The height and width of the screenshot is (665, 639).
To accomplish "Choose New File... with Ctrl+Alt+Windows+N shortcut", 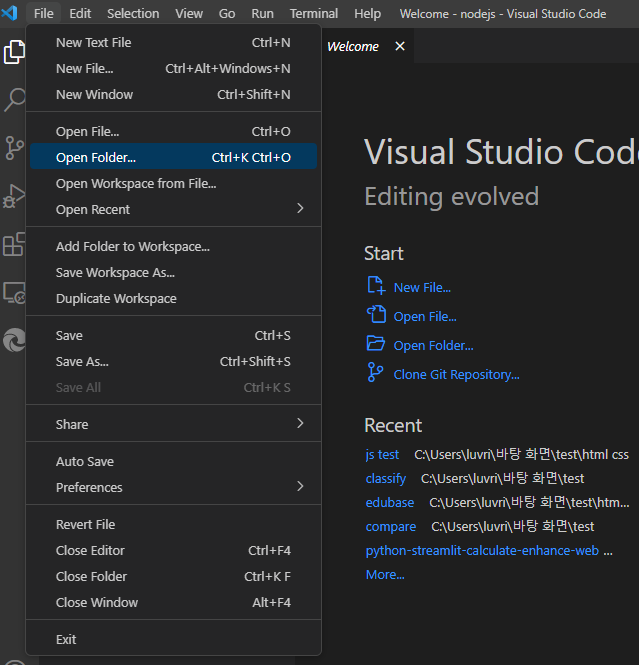I will coord(173,68).
